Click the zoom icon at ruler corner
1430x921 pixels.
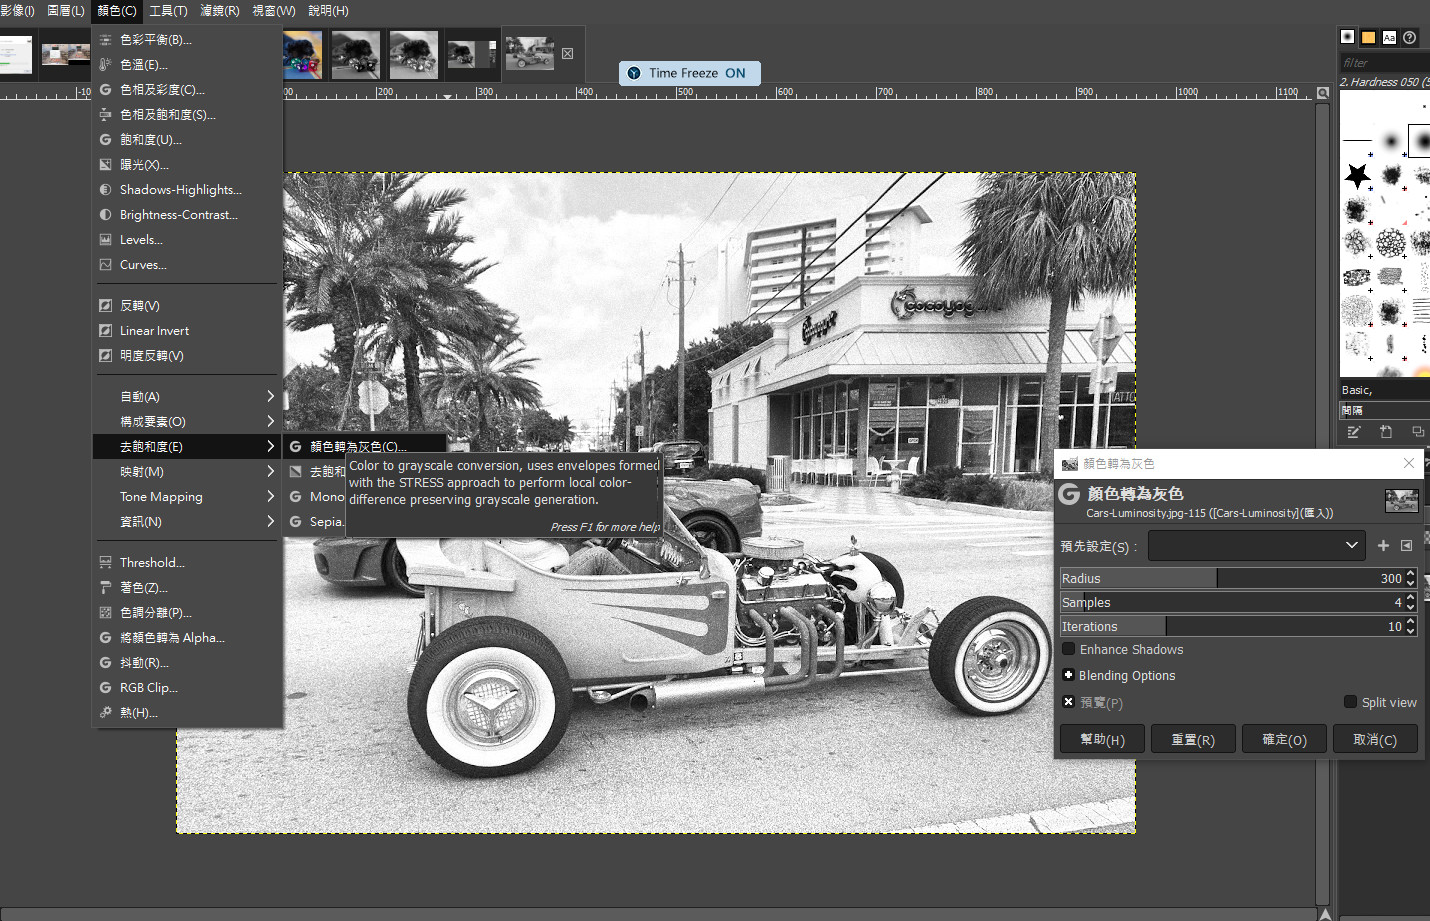tap(1323, 93)
